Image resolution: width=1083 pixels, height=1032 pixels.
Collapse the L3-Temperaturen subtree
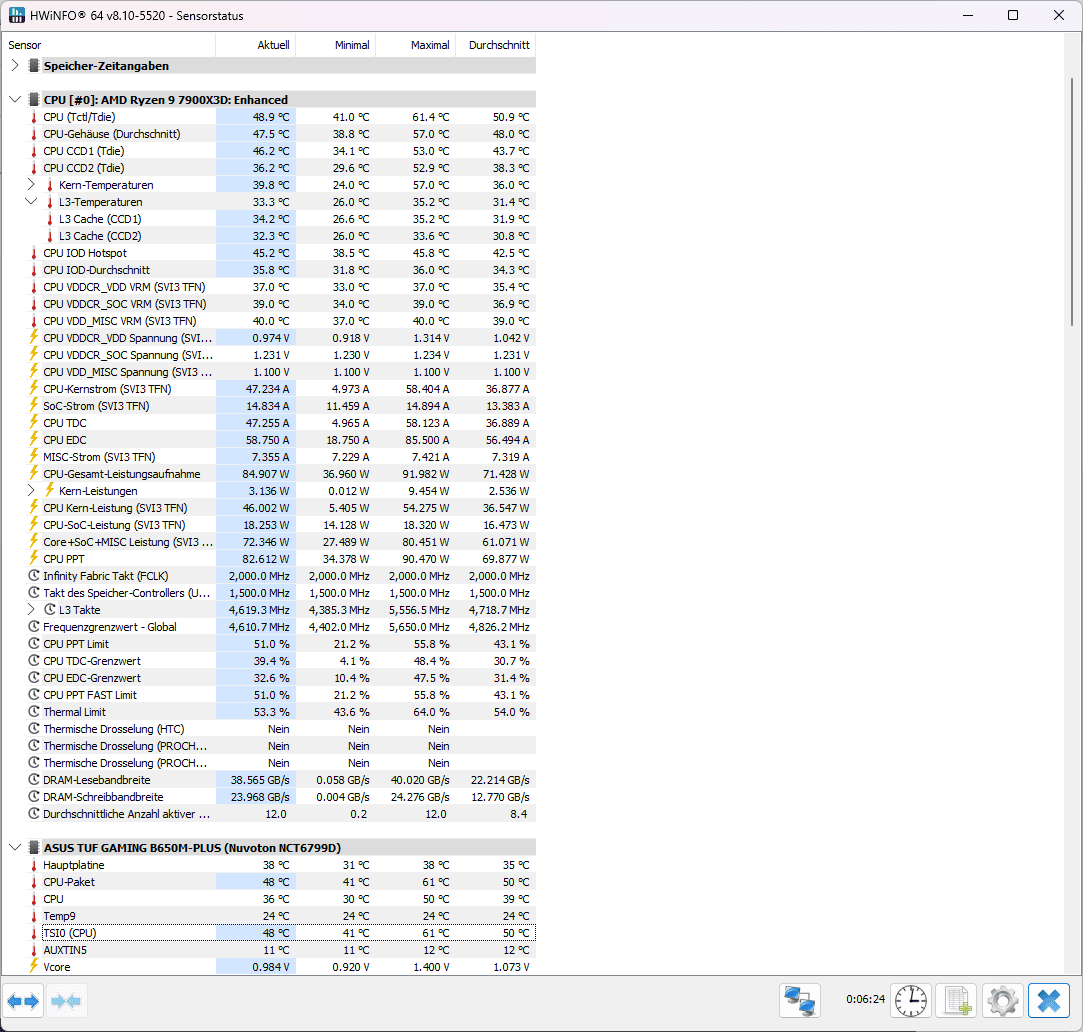click(x=31, y=202)
